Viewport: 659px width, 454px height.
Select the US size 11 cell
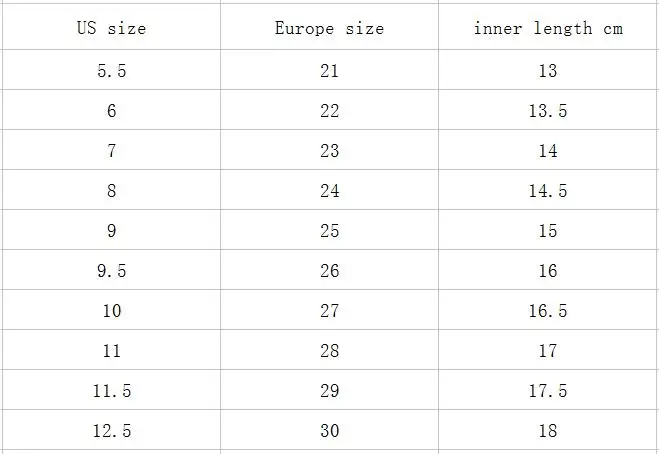click(111, 350)
